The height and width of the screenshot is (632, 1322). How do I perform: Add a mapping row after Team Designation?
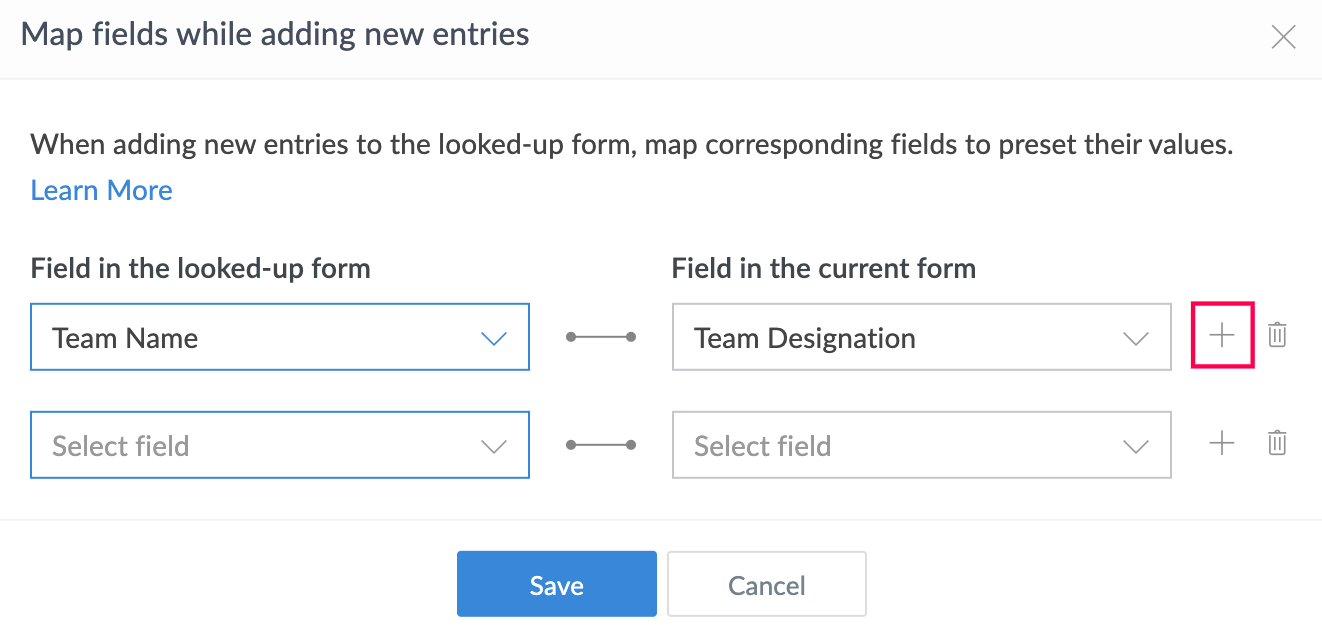point(1222,336)
